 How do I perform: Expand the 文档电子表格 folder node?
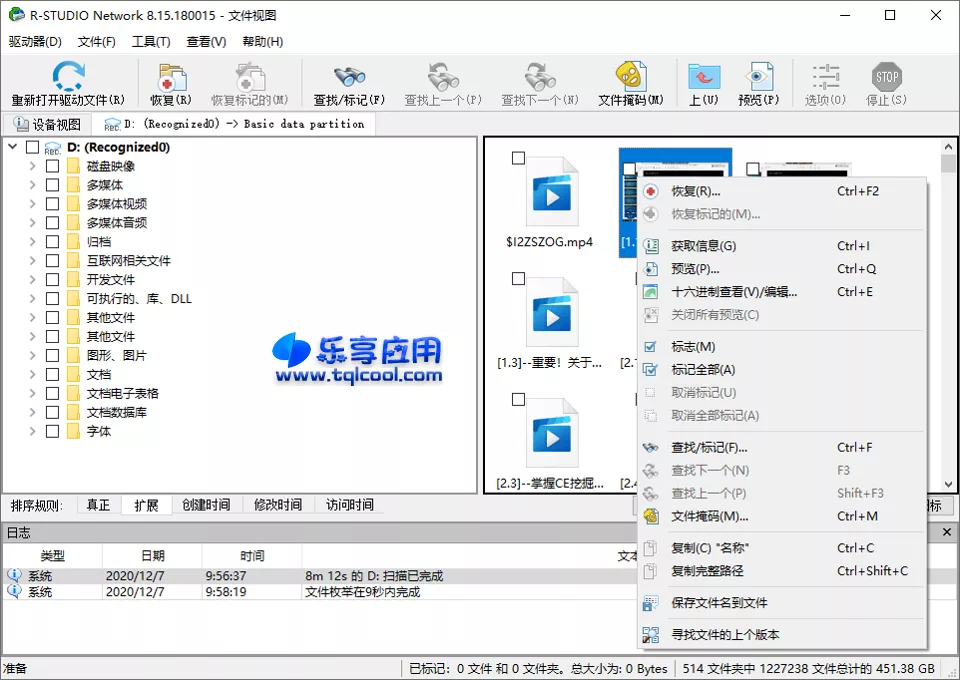32,394
